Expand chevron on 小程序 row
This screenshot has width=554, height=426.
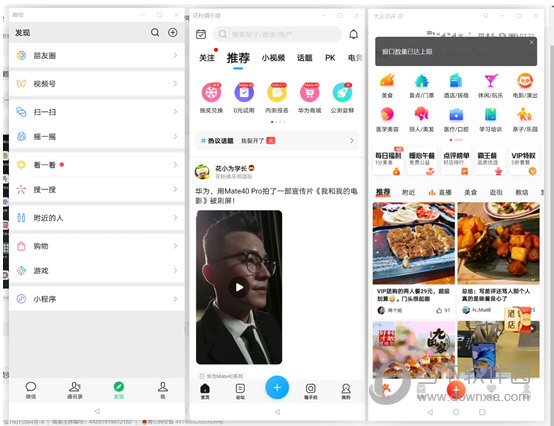175,299
